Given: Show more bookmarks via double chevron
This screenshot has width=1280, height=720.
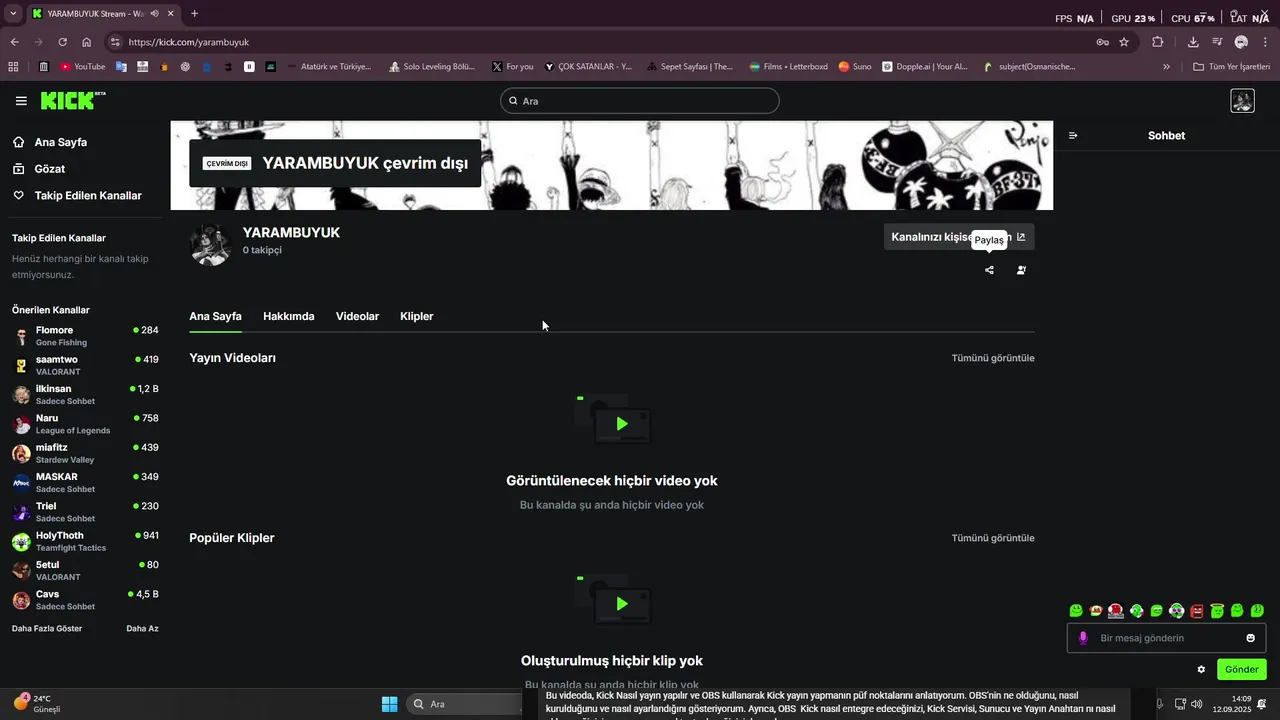Looking at the screenshot, I should point(1166,67).
